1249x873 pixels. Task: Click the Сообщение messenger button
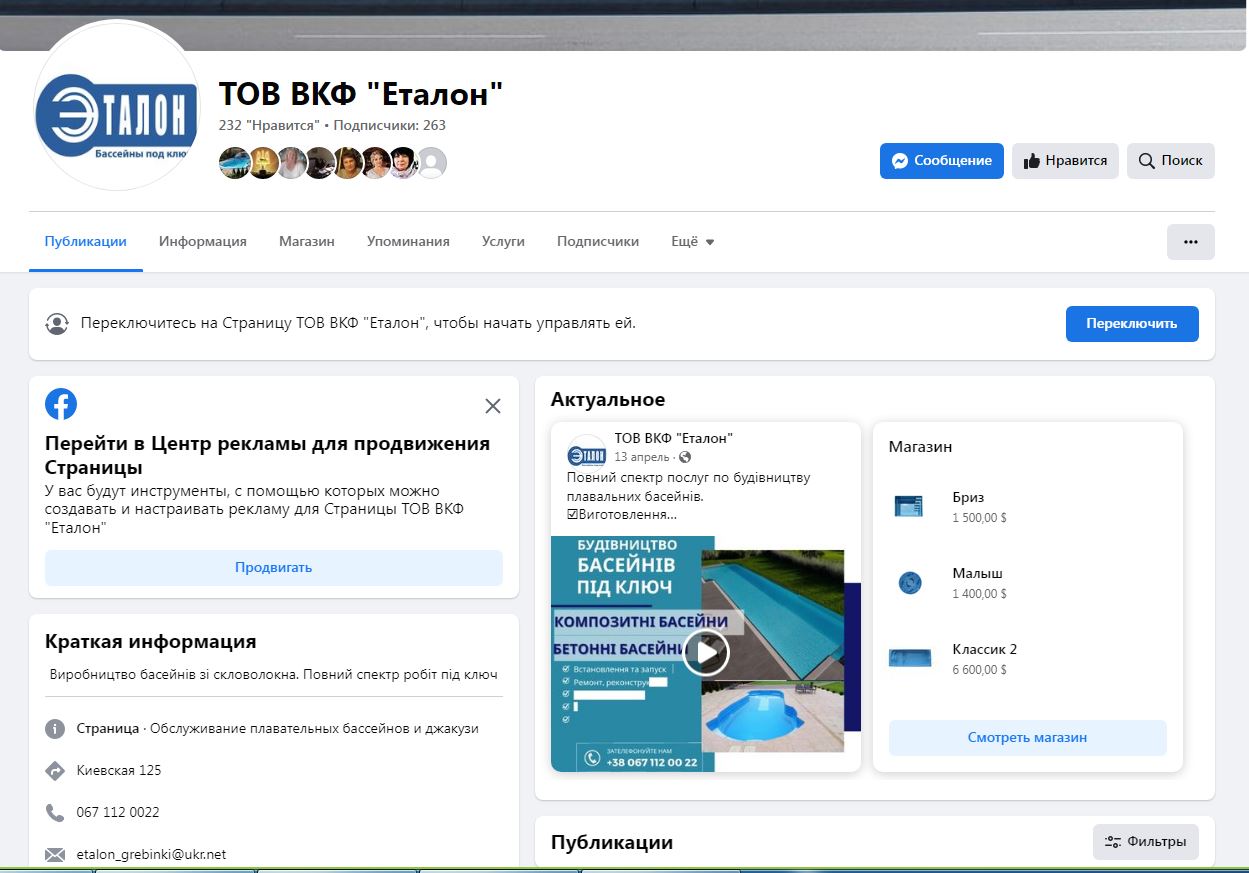[x=941, y=161]
